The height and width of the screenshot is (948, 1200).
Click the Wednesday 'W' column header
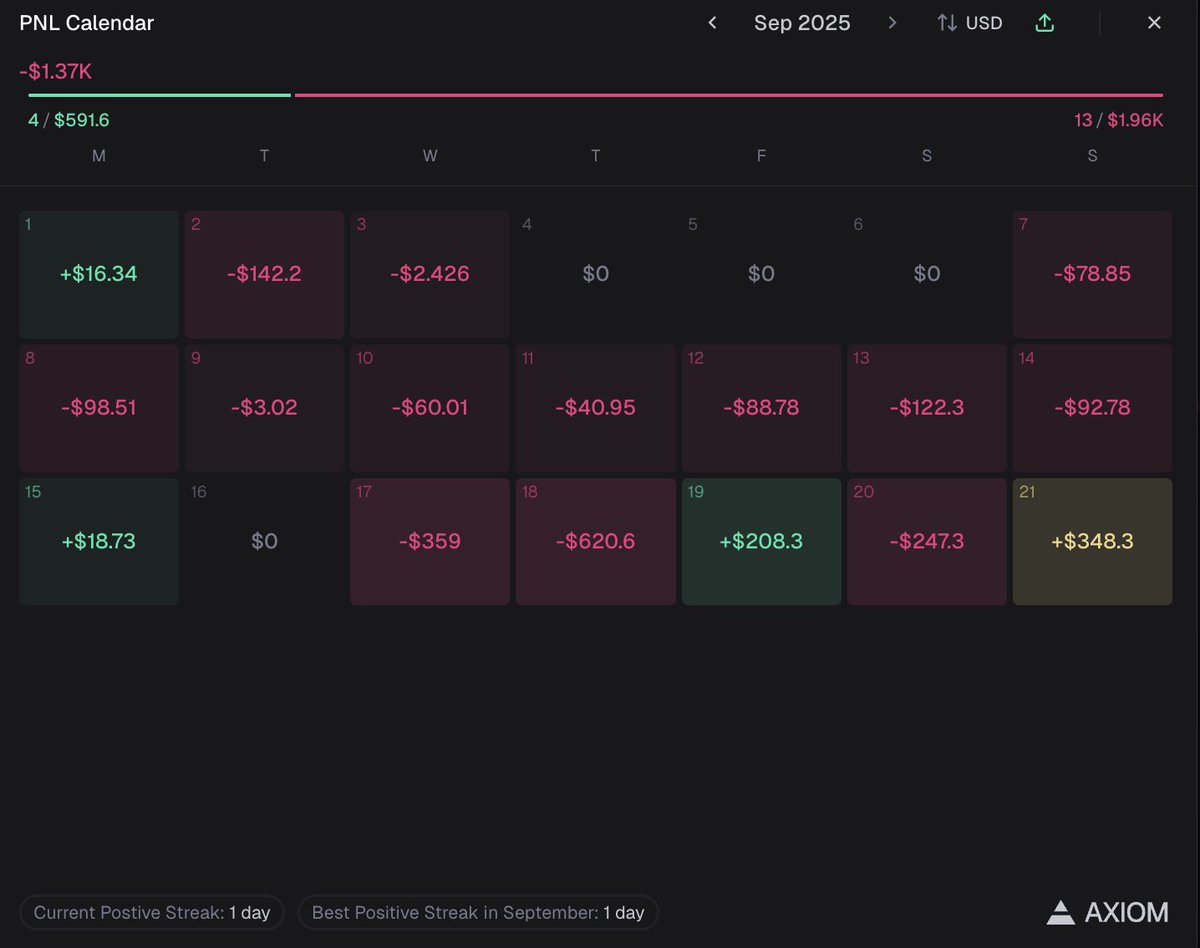430,156
